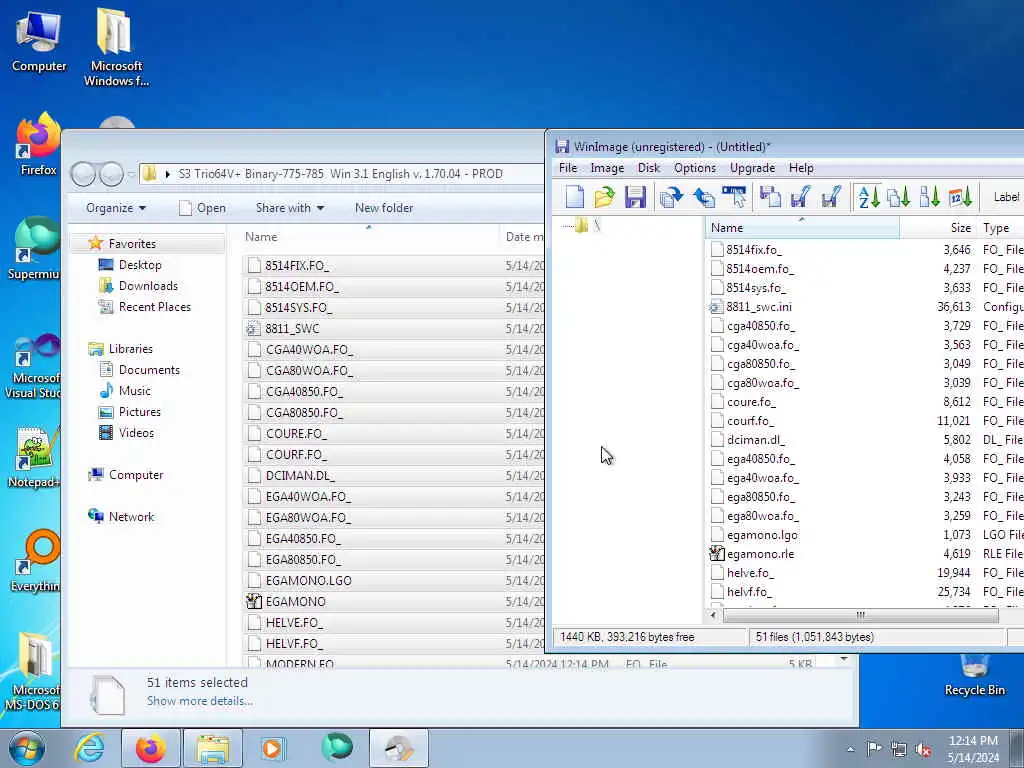Viewport: 1024px width, 768px height.
Task: Open the Organize dropdown in Explorer
Action: pyautogui.click(x=116, y=208)
